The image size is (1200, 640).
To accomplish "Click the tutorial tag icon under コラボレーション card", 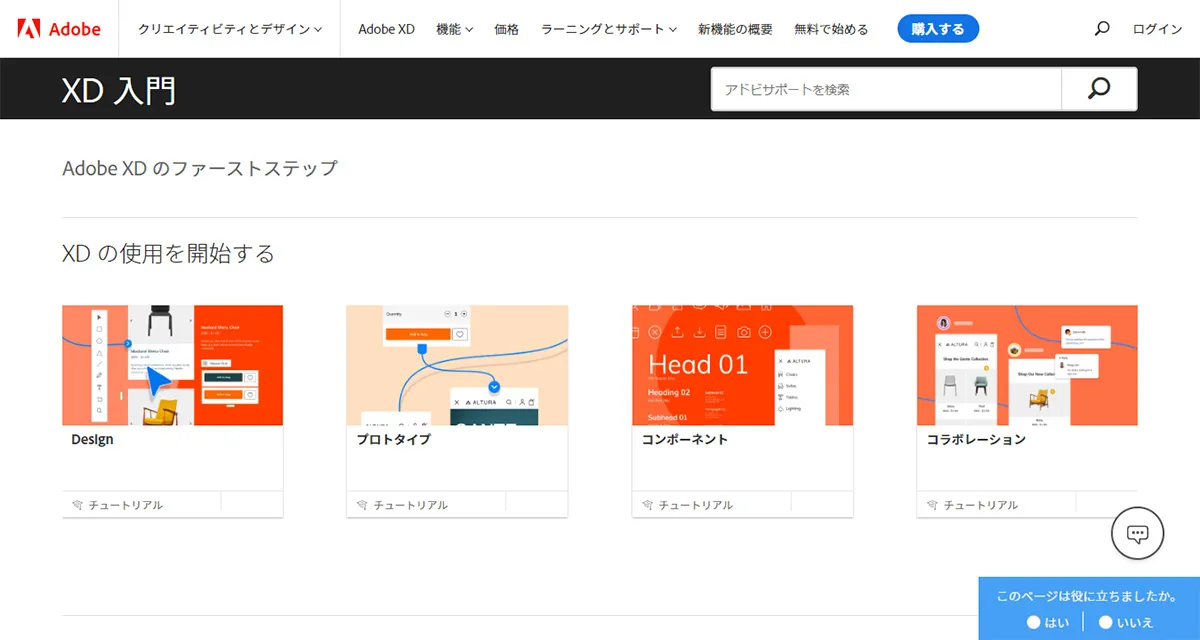I will click(x=932, y=505).
